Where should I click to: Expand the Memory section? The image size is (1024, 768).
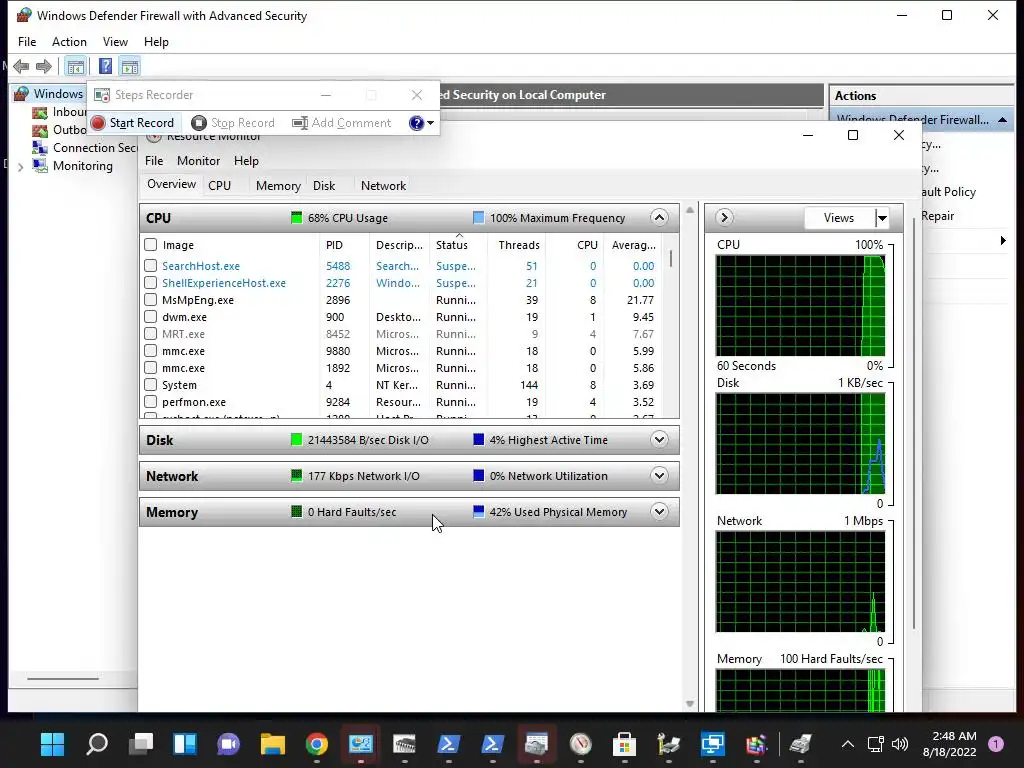[660, 511]
